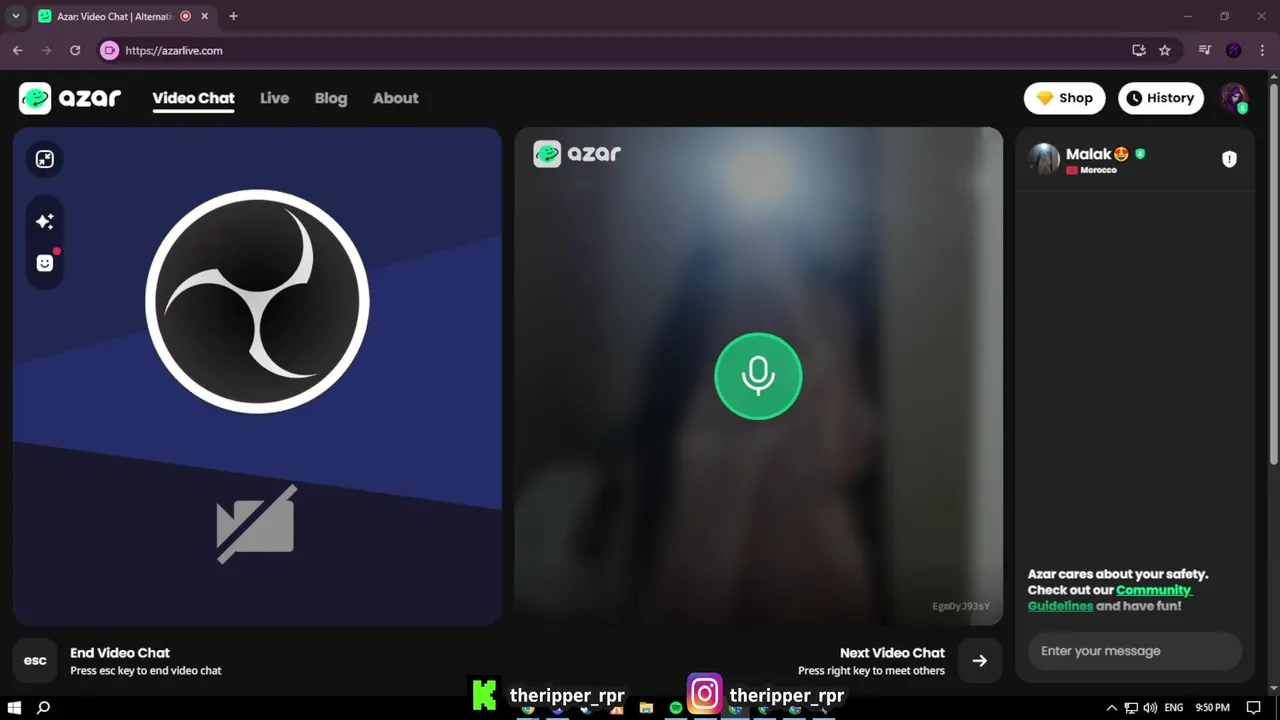Click the site info icon in address bar
1280x720 pixels.
tap(110, 50)
